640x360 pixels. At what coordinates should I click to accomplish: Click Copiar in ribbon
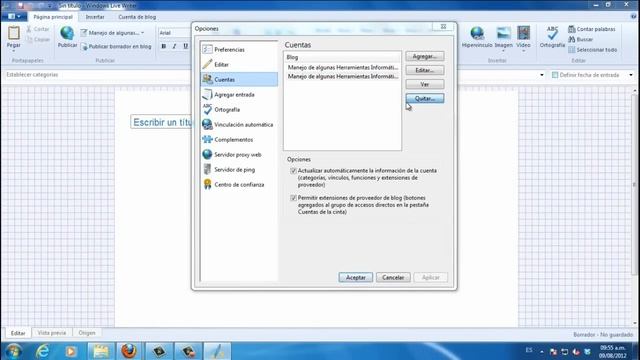click(x=38, y=40)
